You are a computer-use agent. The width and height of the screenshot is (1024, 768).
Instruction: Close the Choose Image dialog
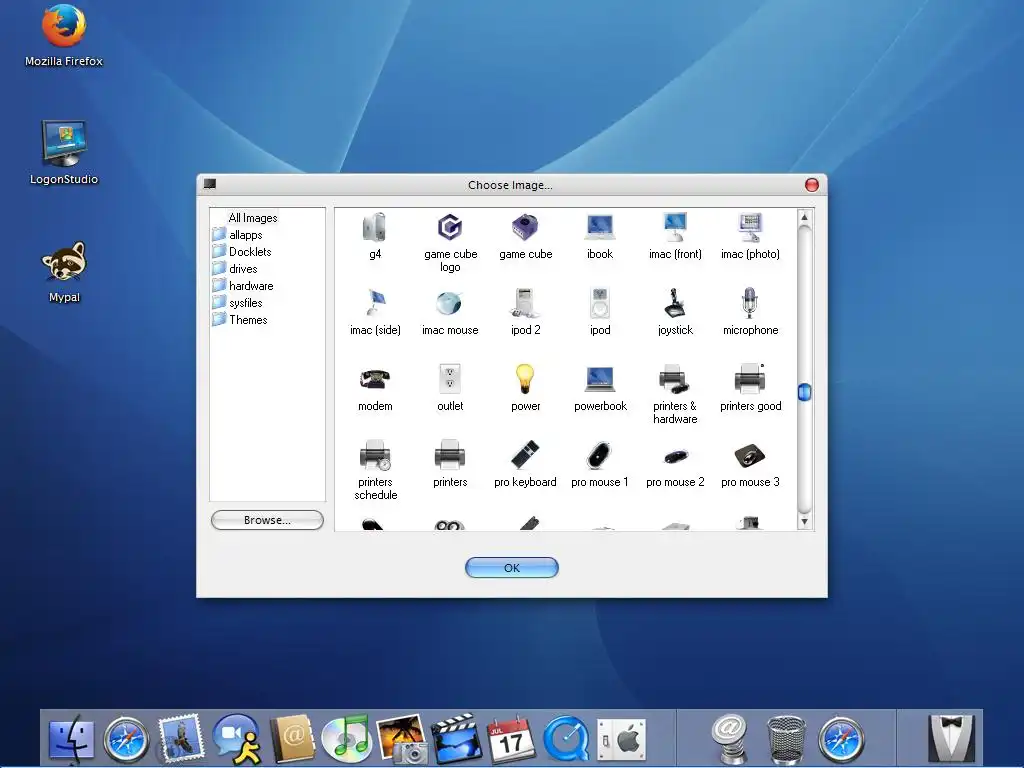[x=812, y=185]
